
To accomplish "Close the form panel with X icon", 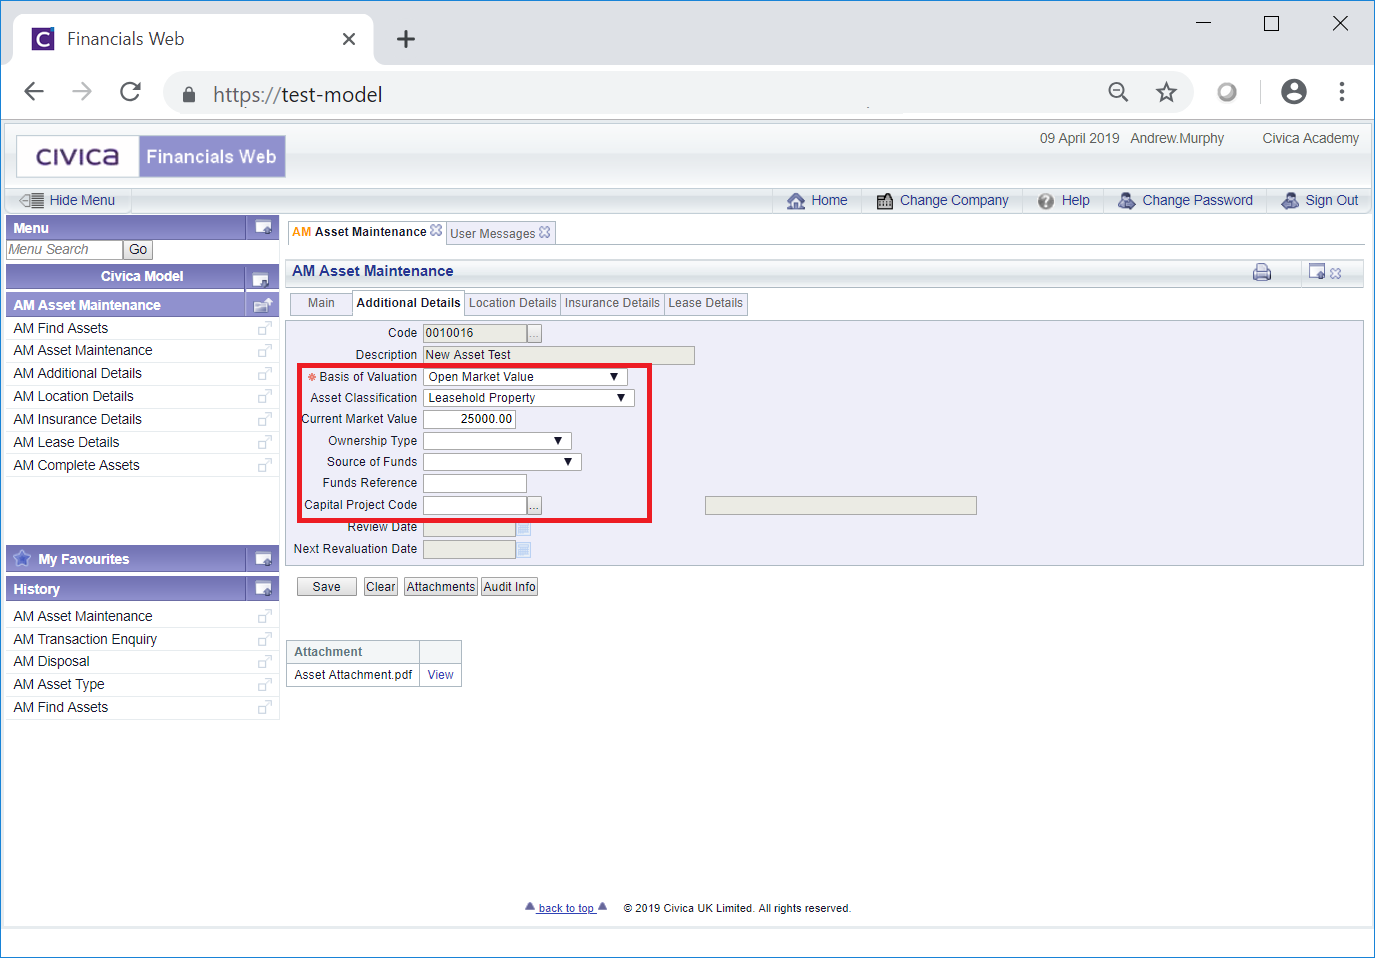I will [1336, 273].
